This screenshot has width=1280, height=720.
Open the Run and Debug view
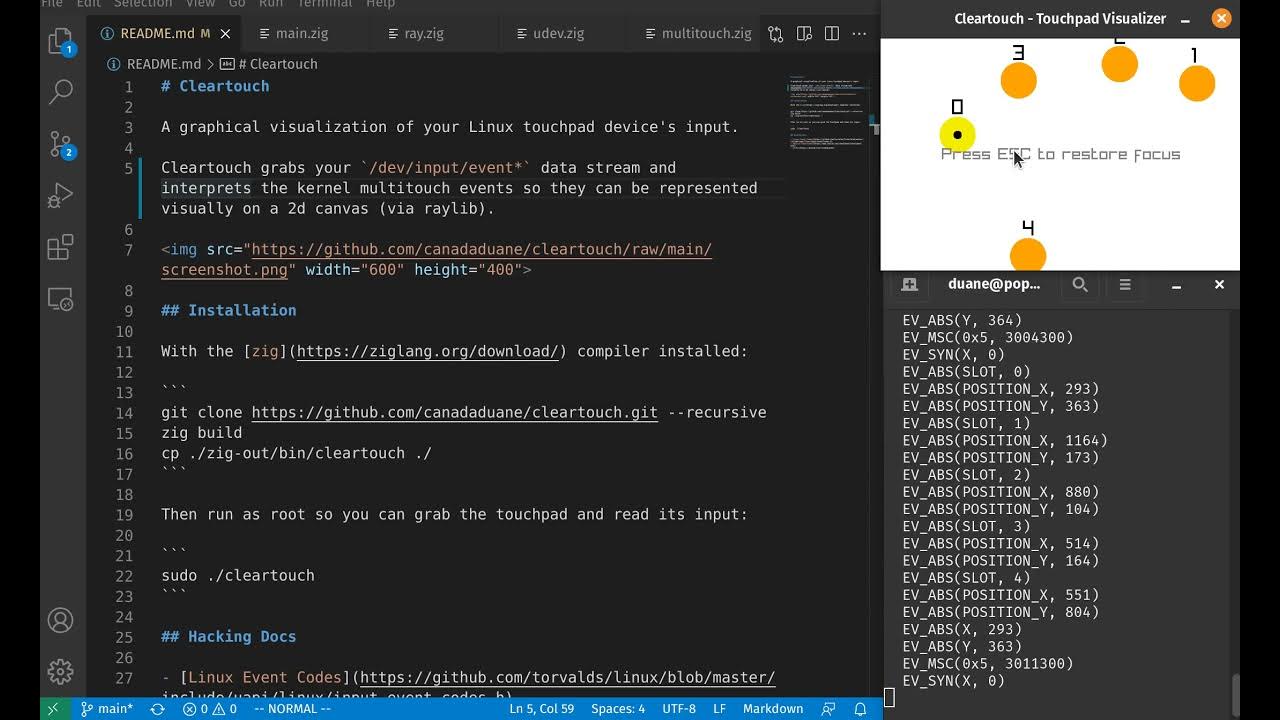(60, 195)
